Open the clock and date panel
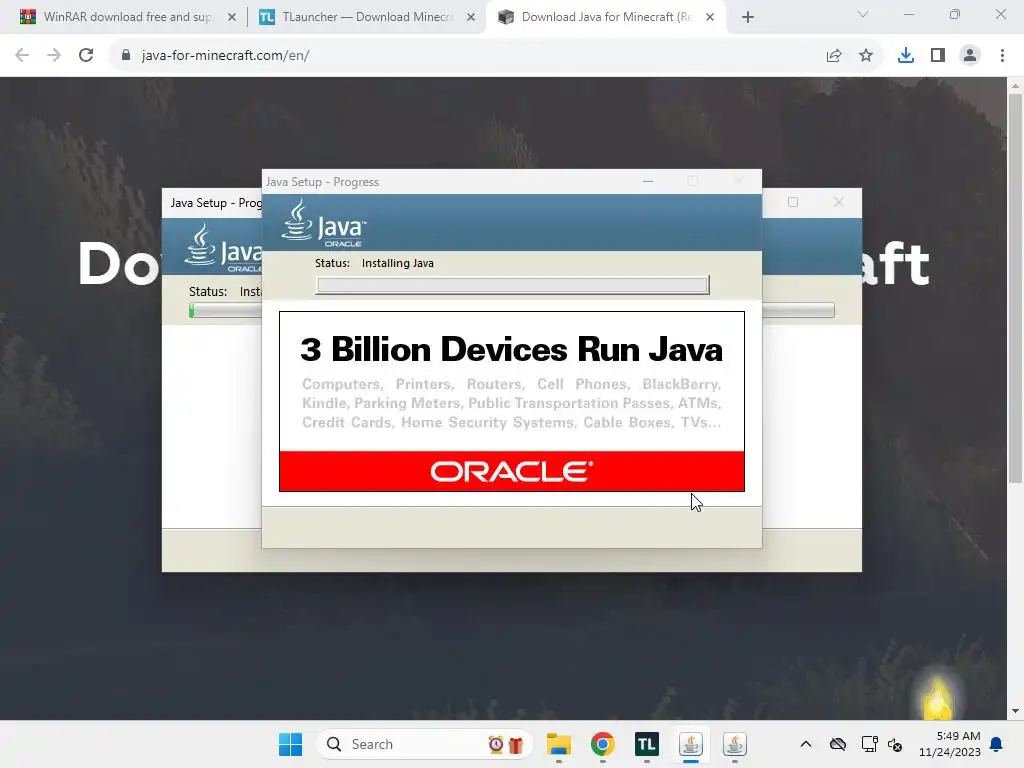Viewport: 1024px width, 768px height. pyautogui.click(x=950, y=744)
